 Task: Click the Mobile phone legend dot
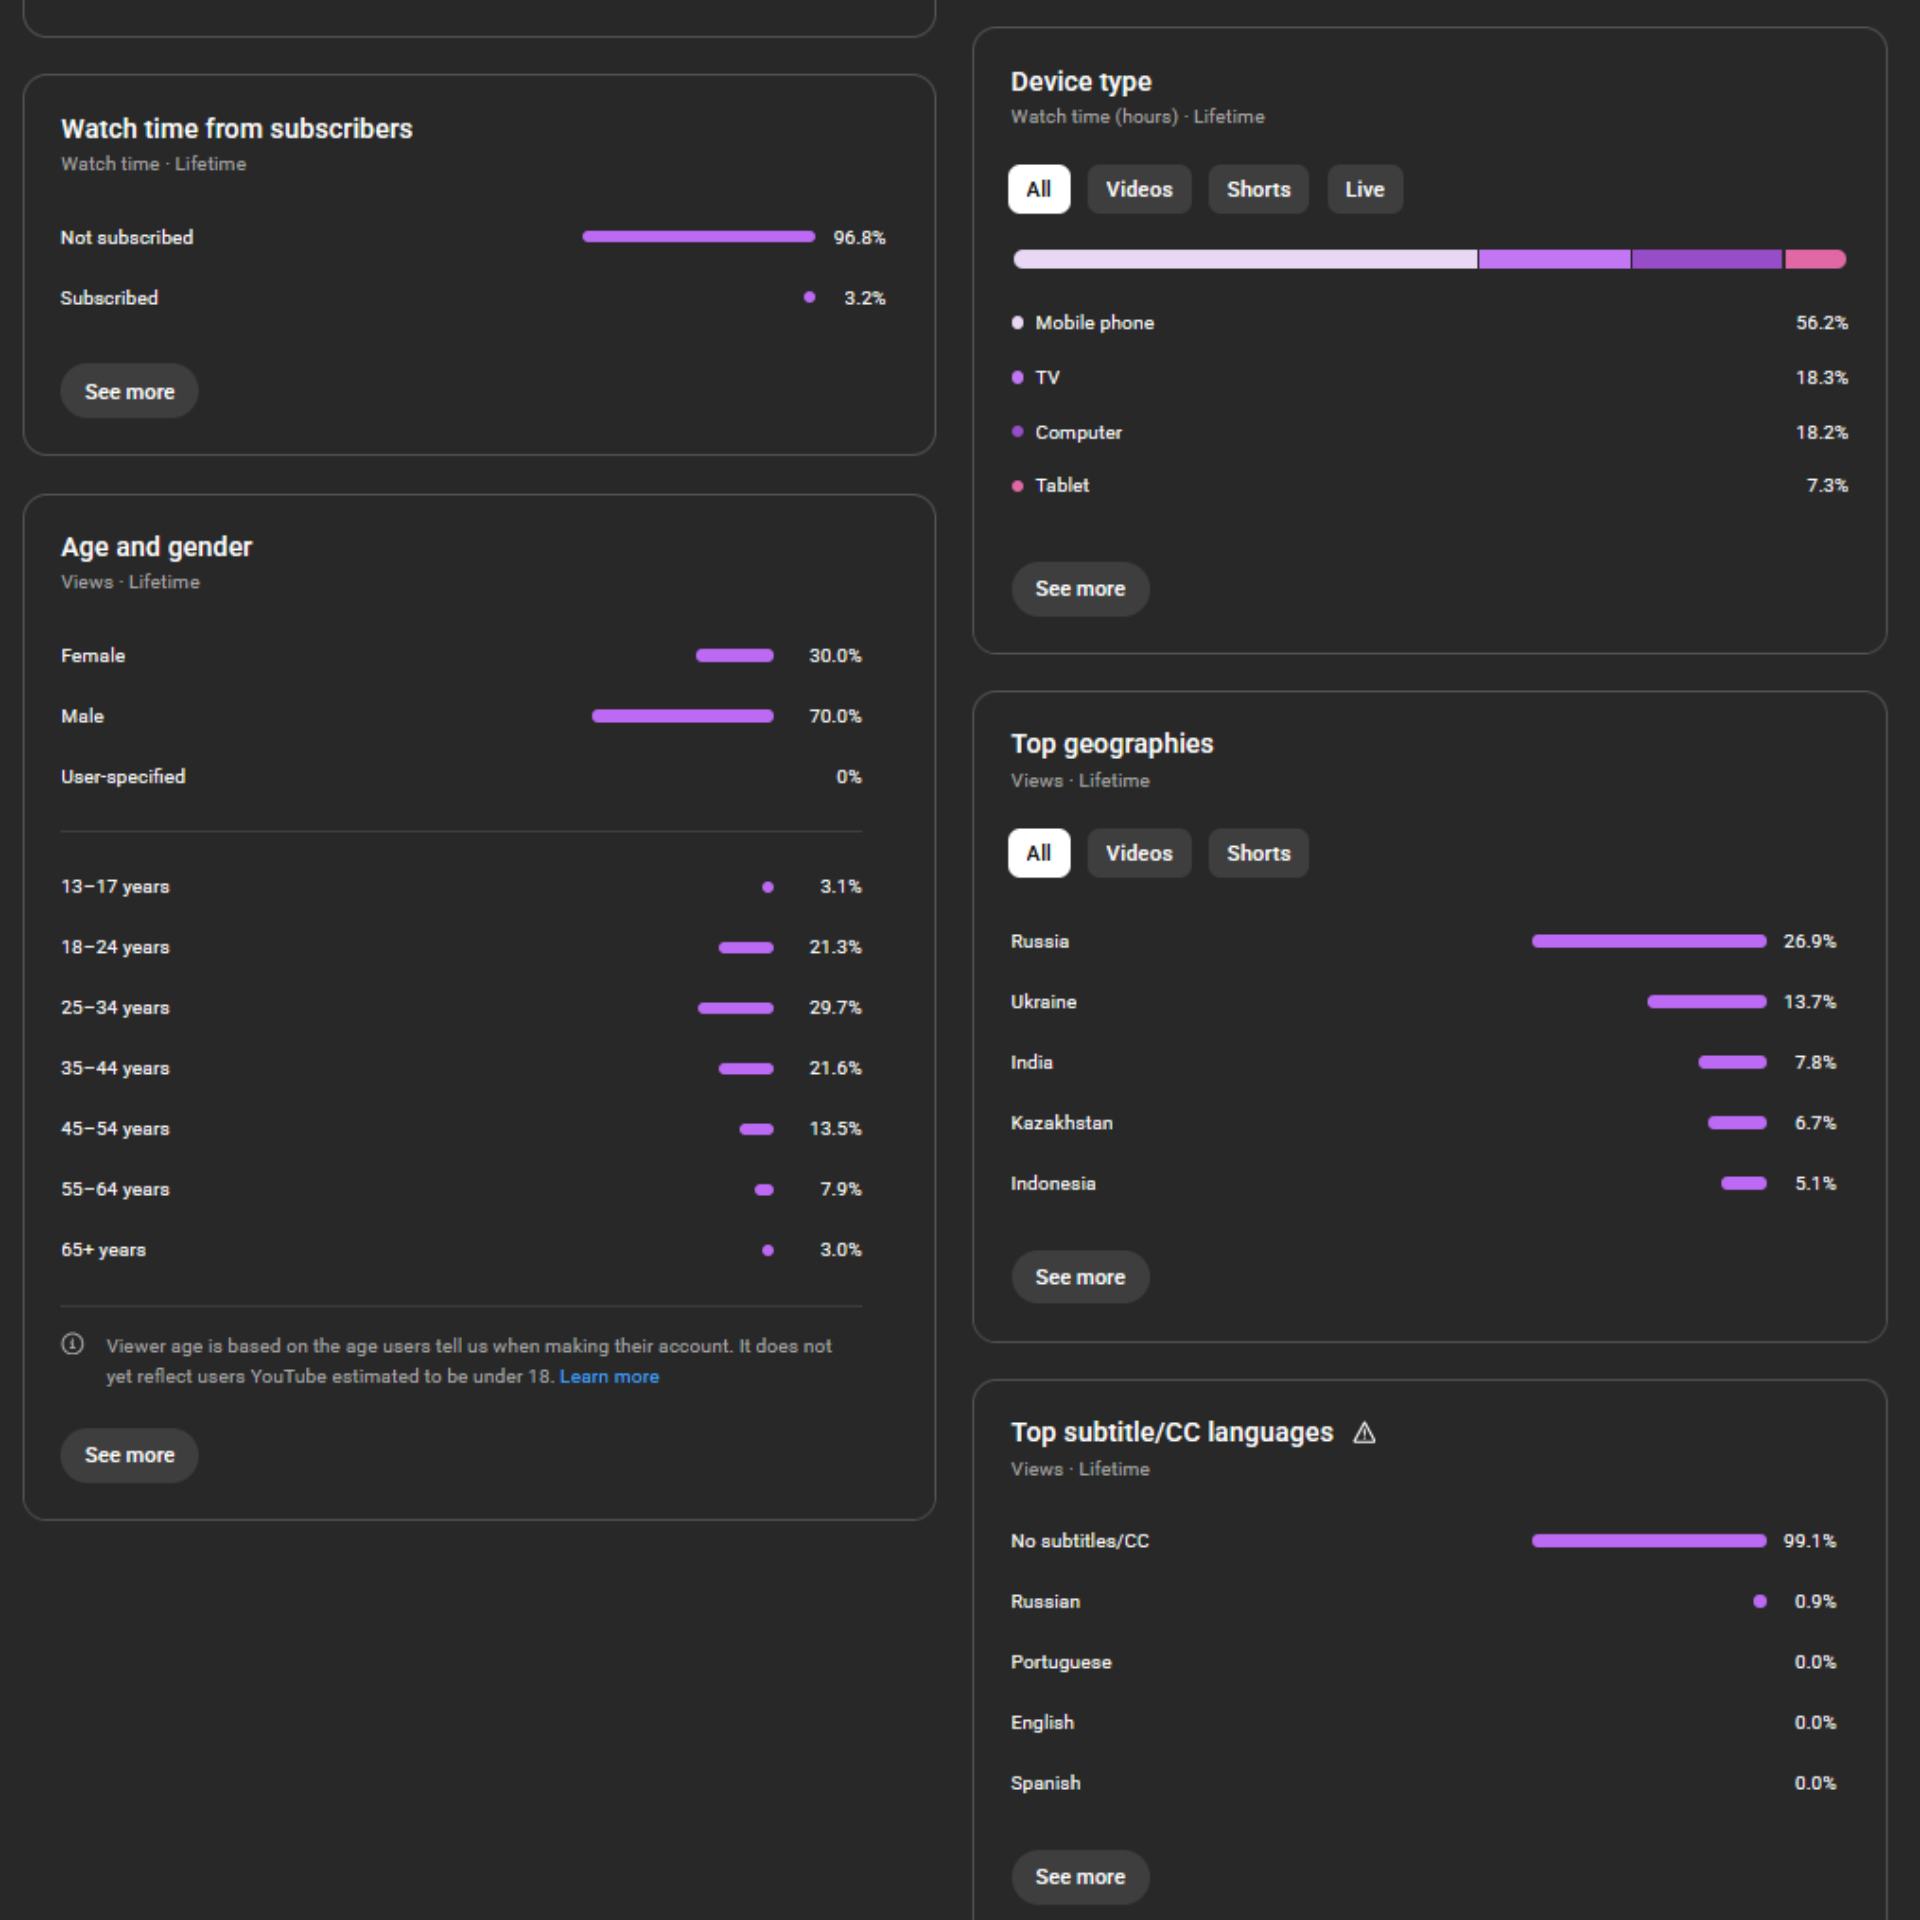tap(1017, 323)
